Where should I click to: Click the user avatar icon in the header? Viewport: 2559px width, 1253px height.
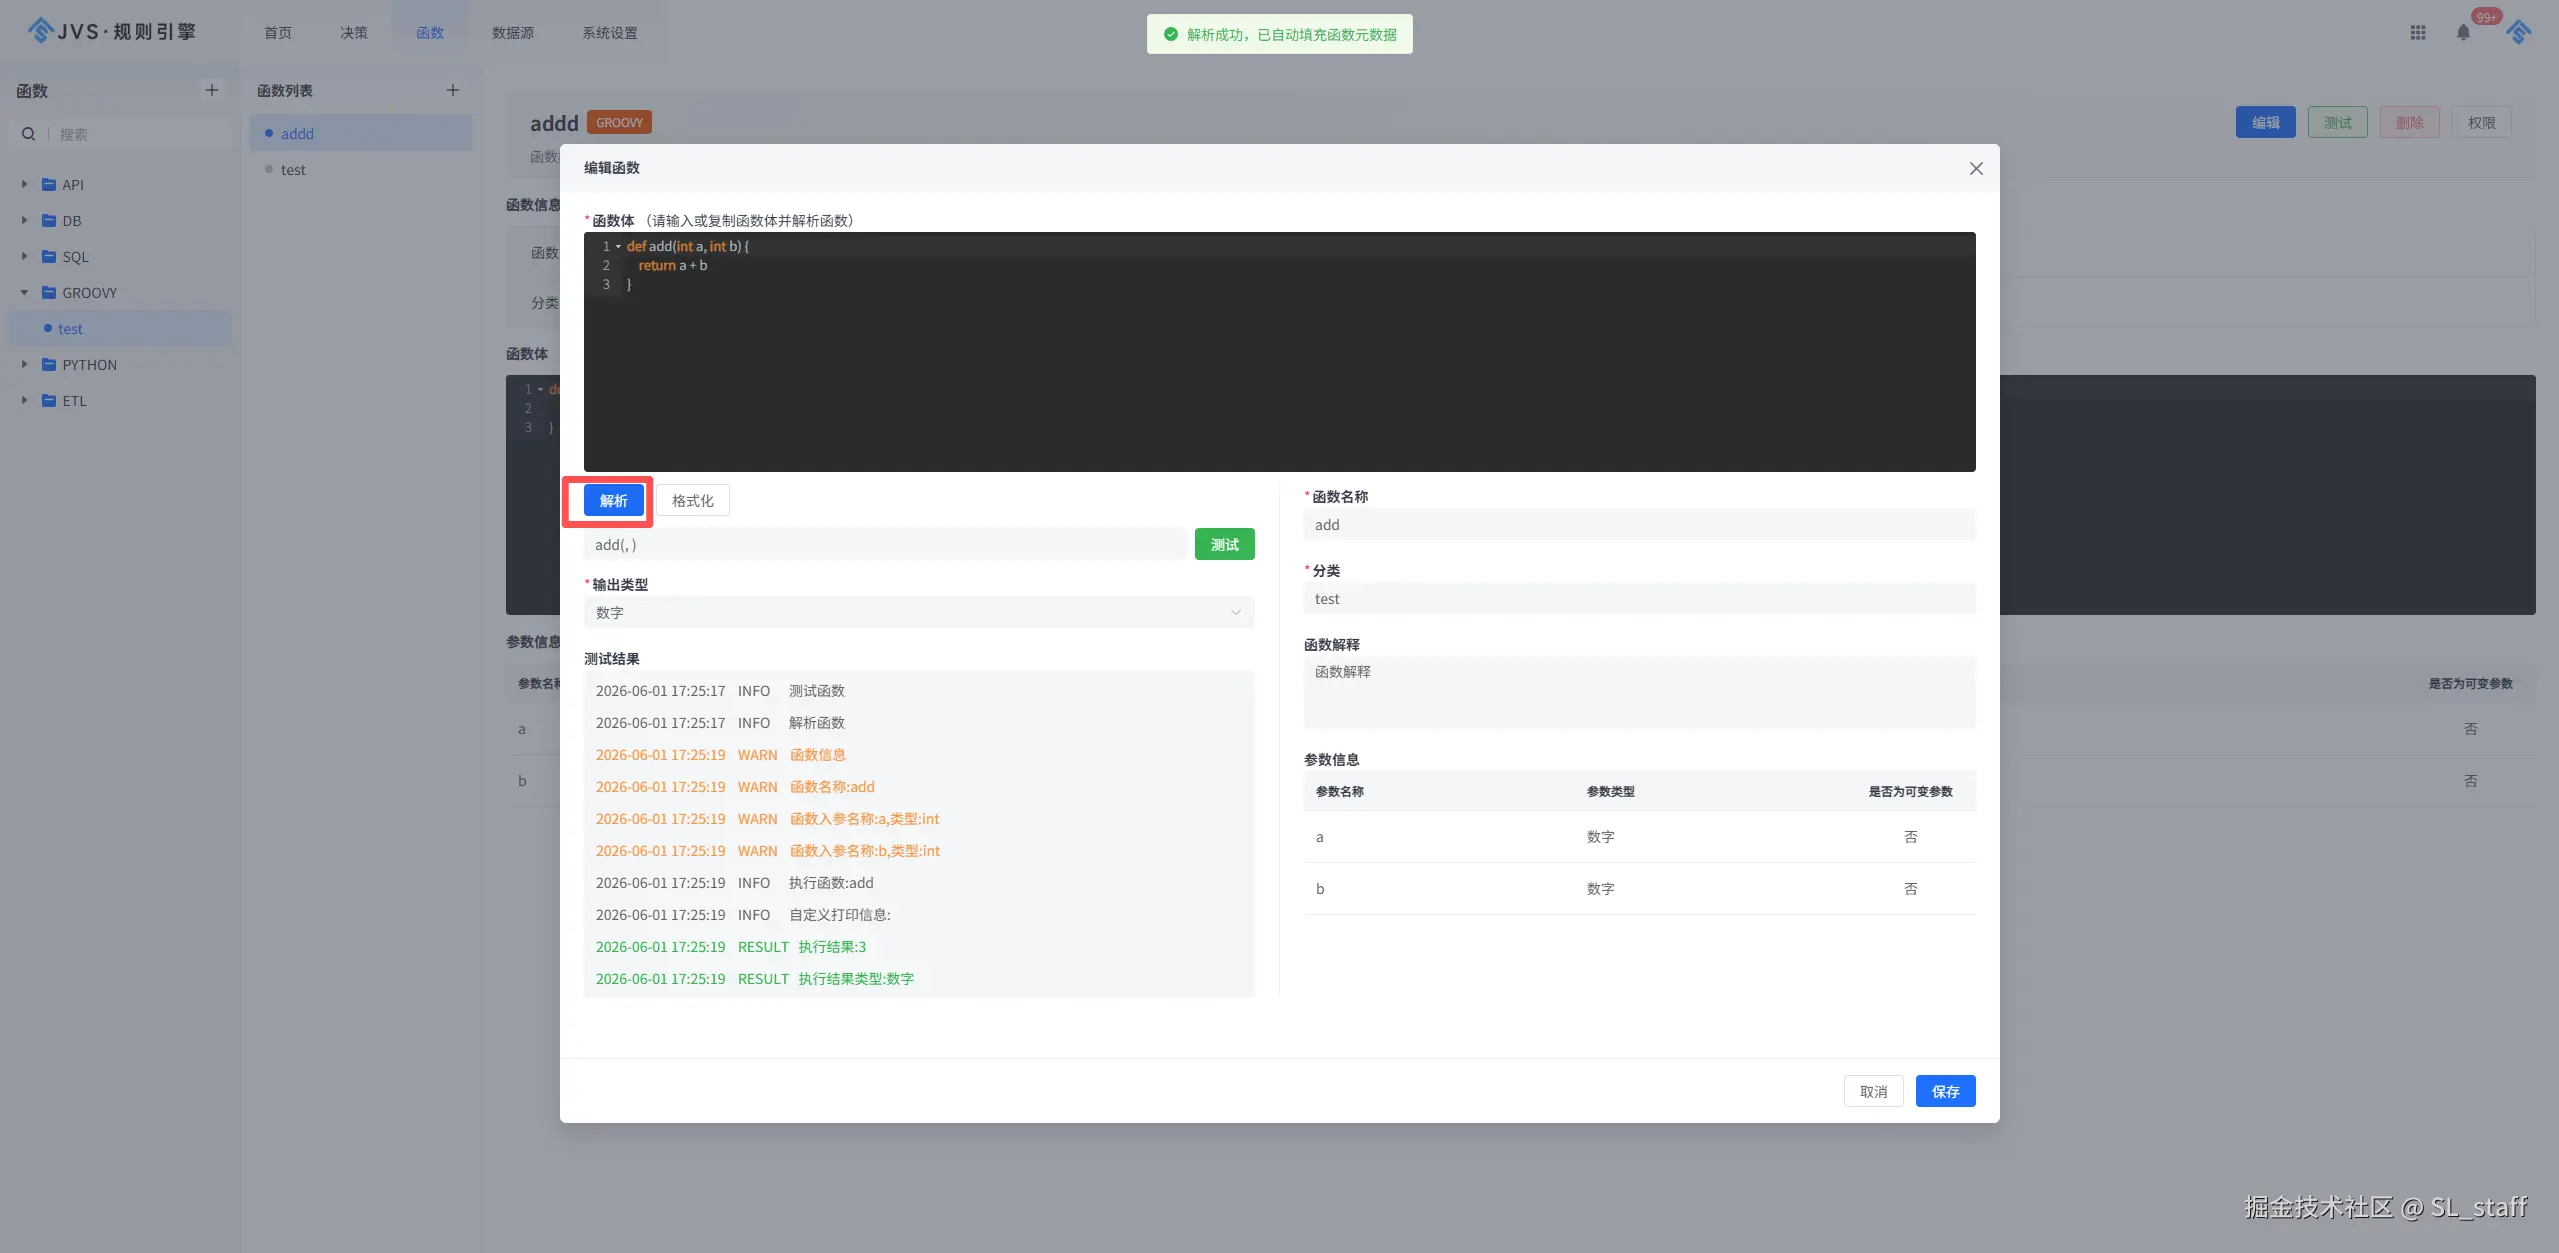click(x=2518, y=33)
